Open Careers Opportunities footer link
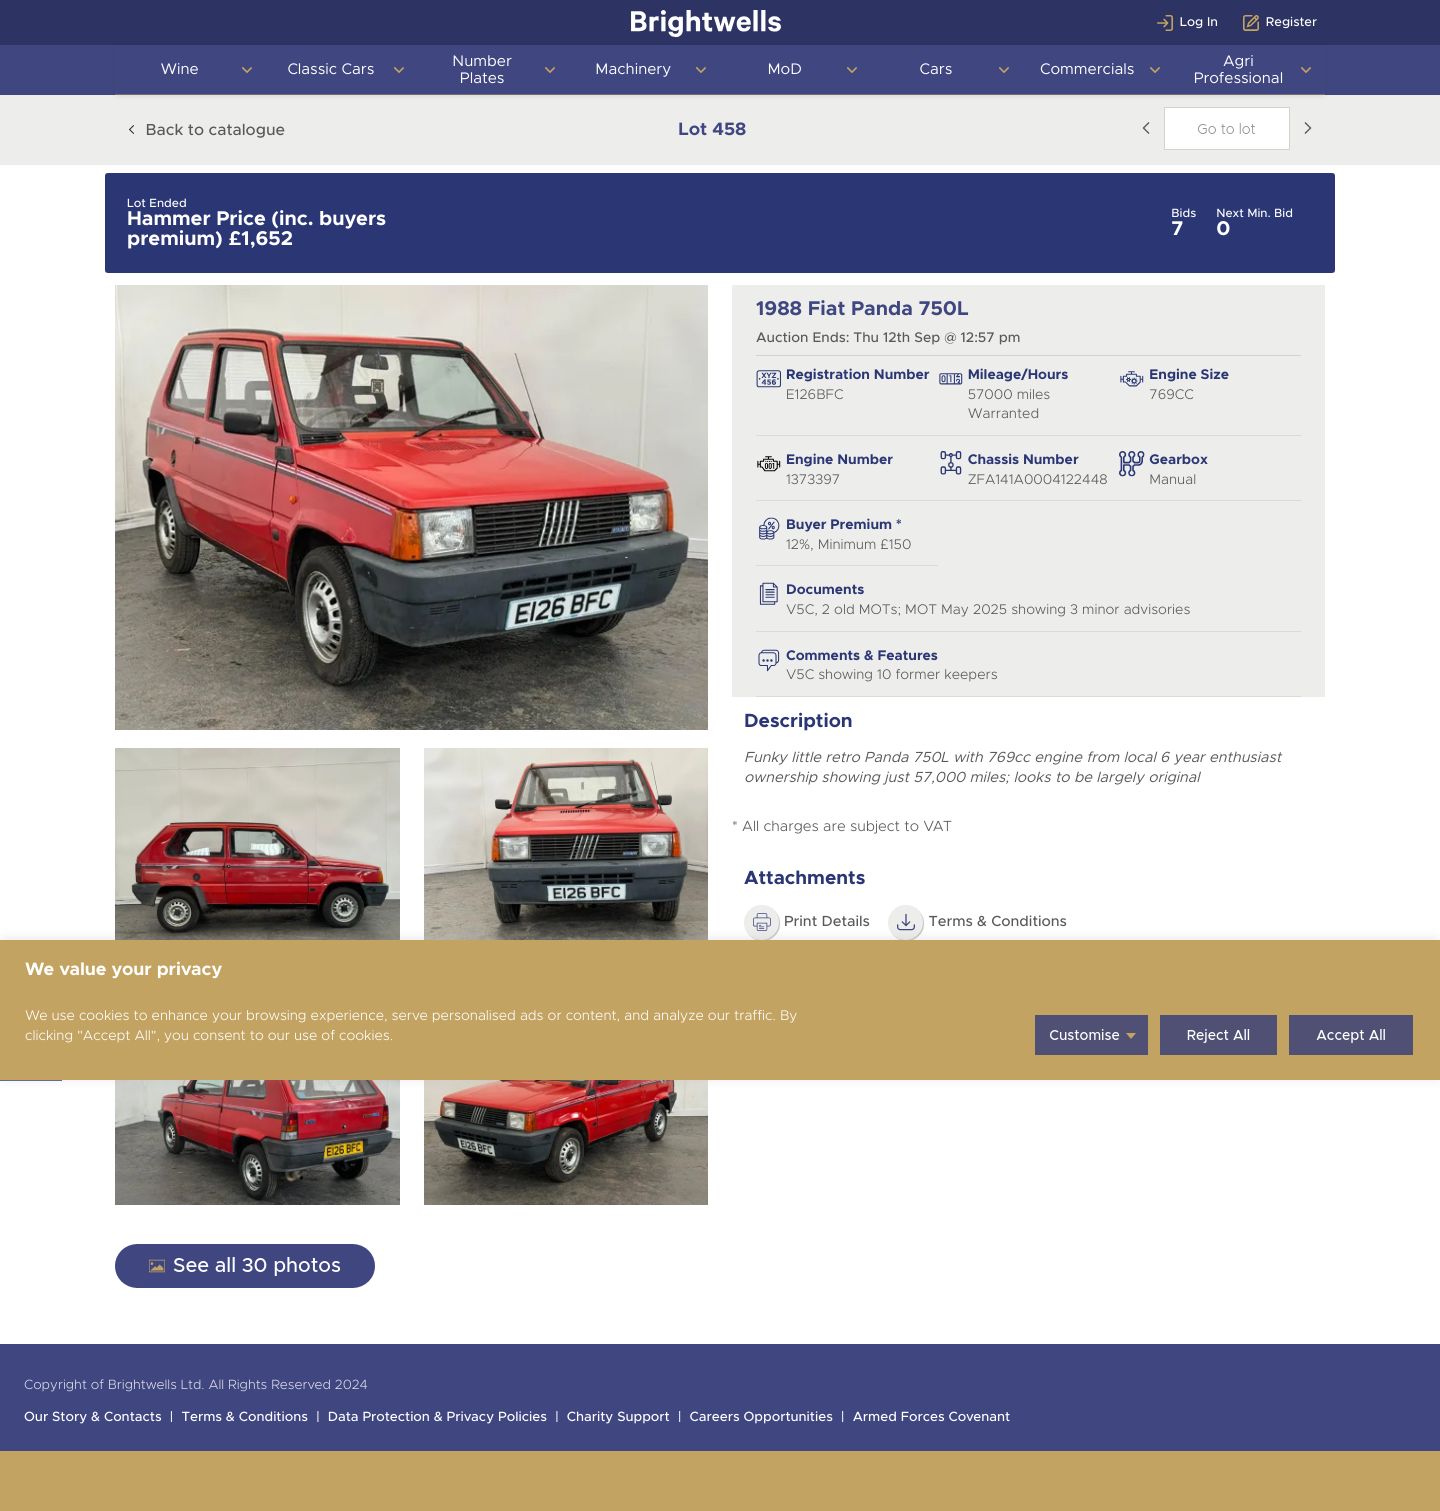 pos(761,1417)
